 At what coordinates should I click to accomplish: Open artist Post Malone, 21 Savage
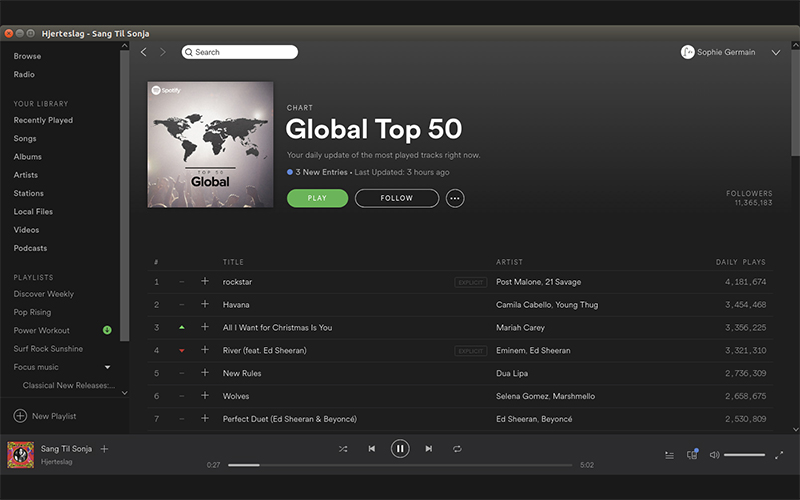[538, 282]
